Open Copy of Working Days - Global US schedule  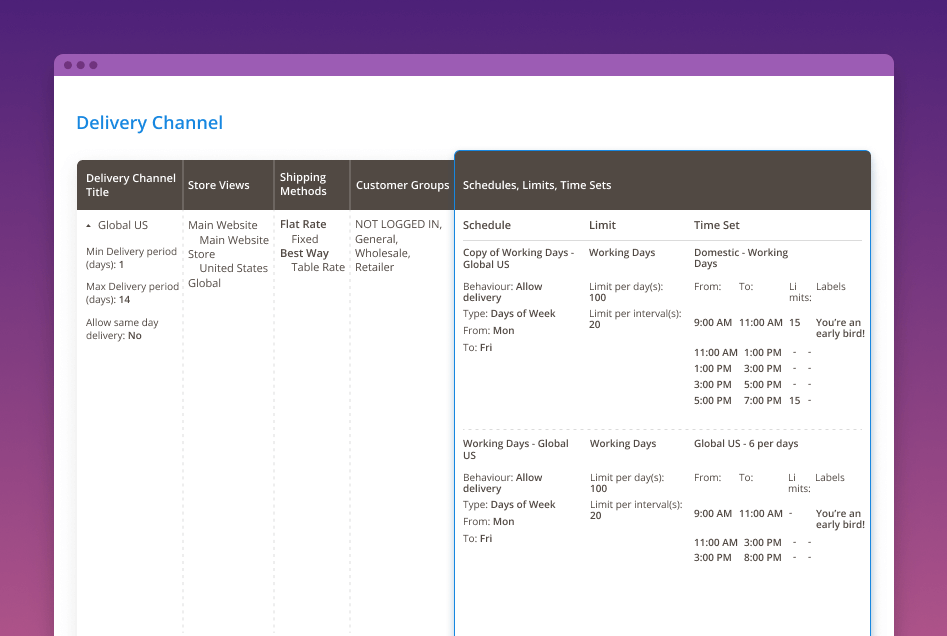(518, 259)
